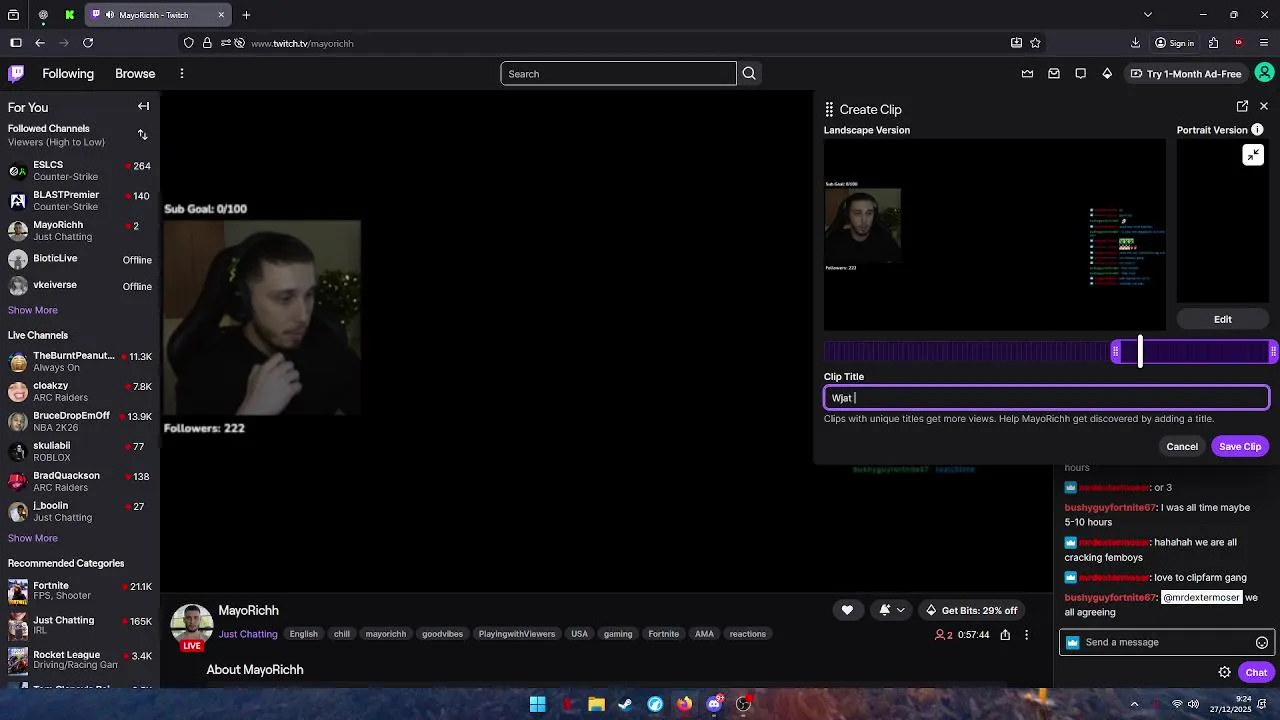The width and height of the screenshot is (1280, 720).
Task: Open BLASTPremier channel in sidebar
Action: click(80, 200)
